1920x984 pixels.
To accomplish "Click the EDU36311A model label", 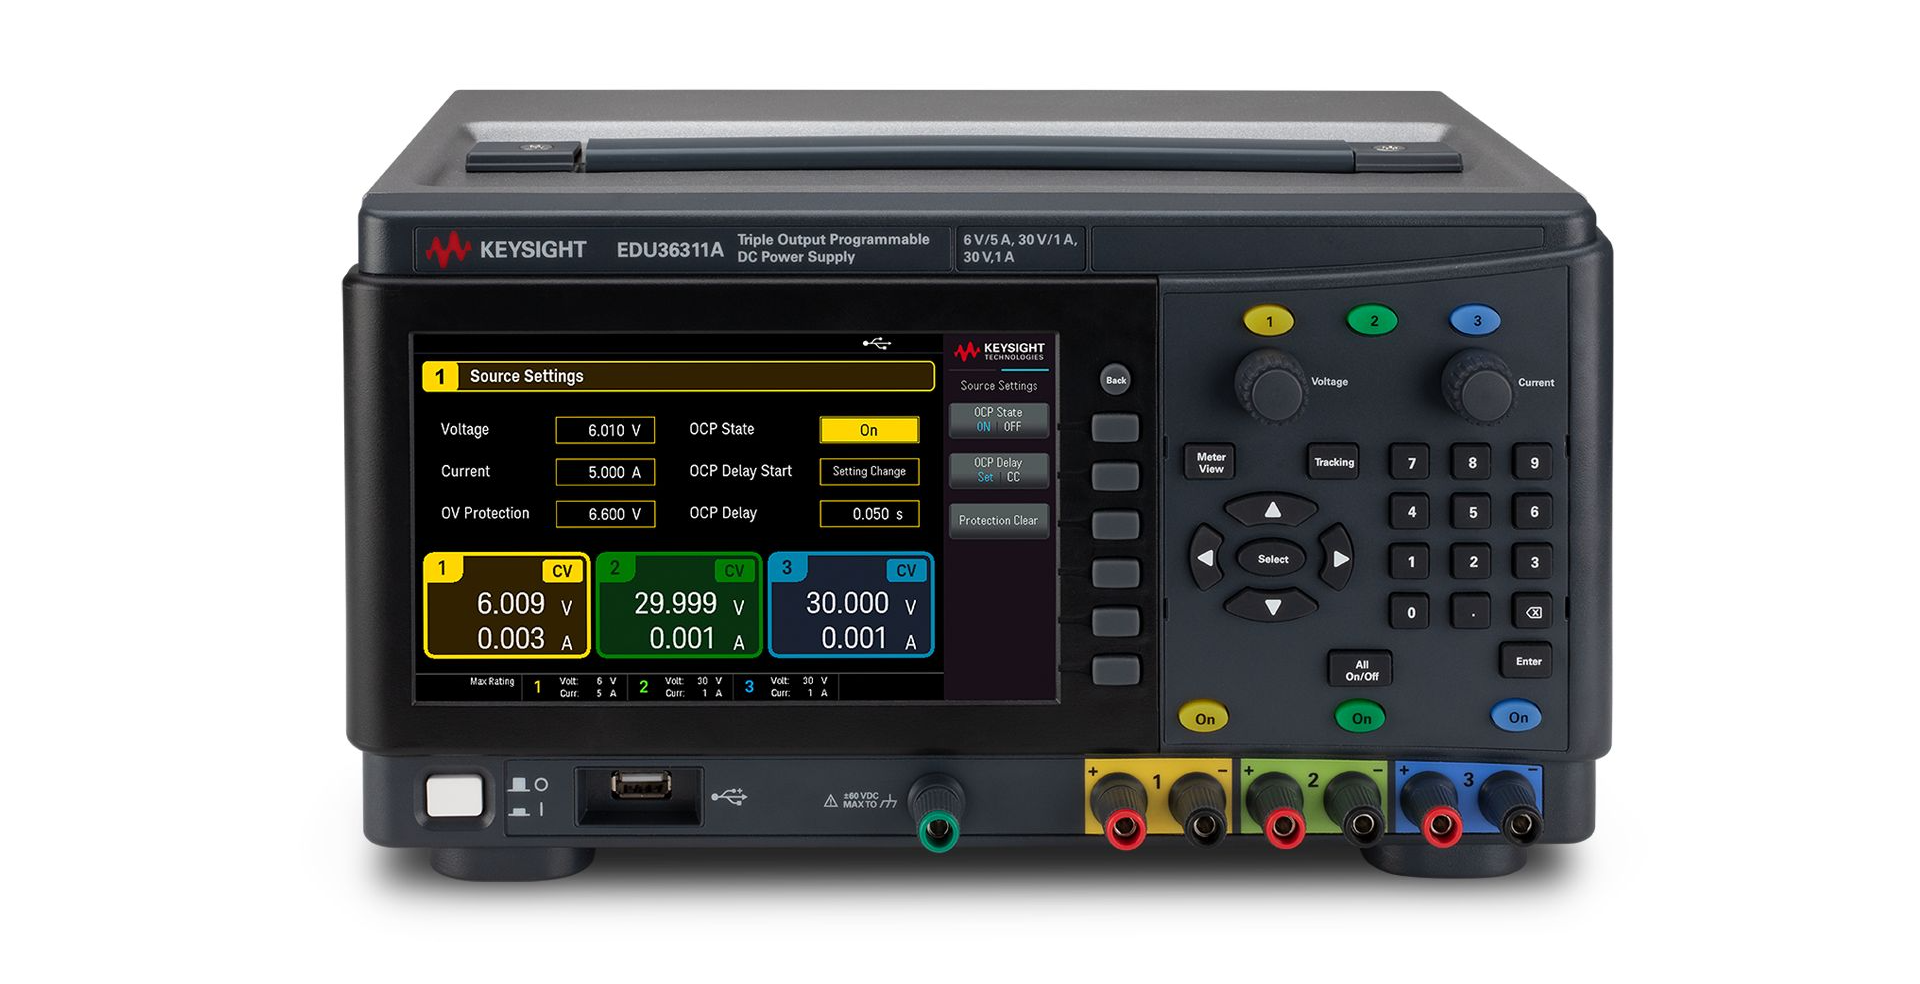I will [669, 250].
